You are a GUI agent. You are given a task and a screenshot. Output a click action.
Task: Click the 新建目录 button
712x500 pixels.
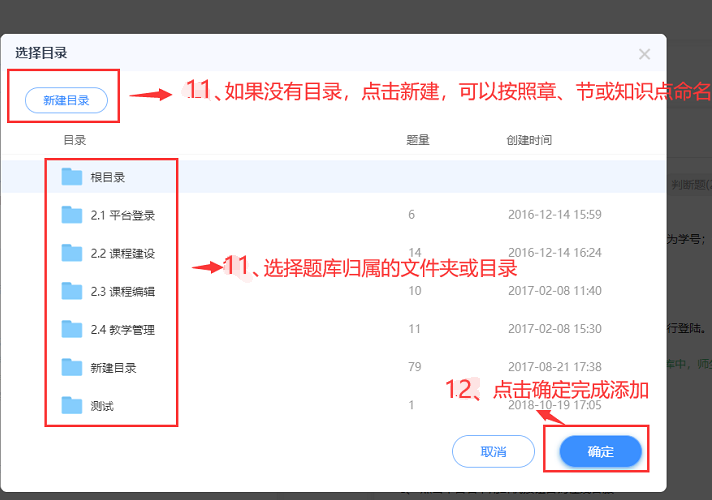point(66,100)
